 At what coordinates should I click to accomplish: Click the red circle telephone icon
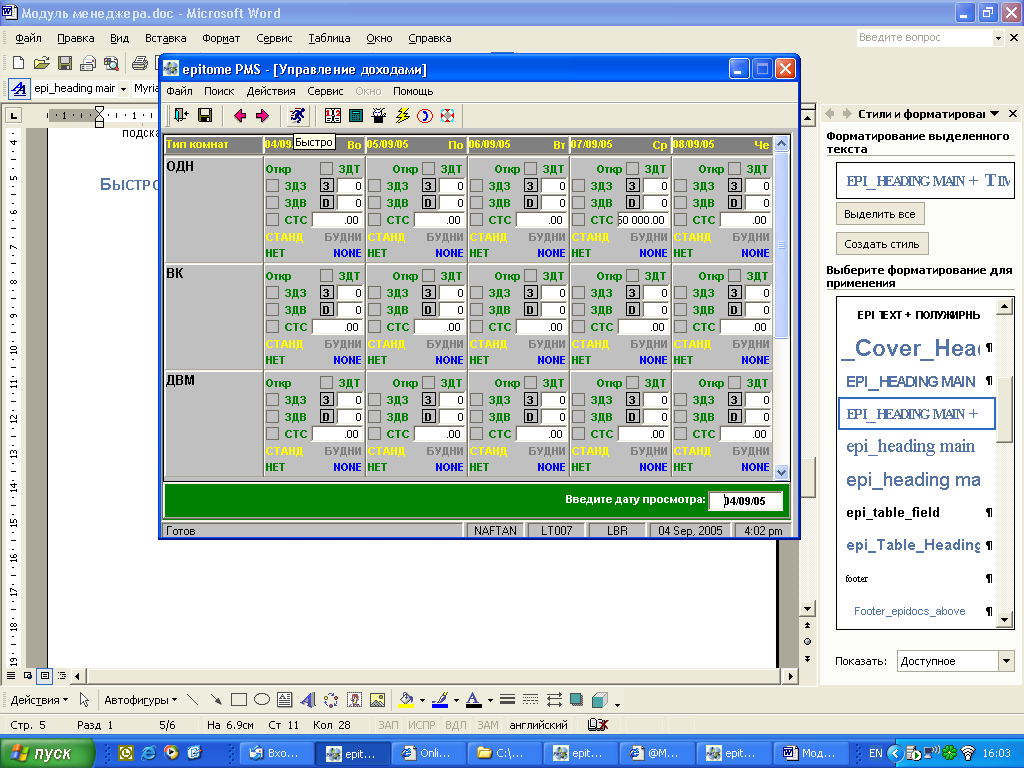click(424, 116)
